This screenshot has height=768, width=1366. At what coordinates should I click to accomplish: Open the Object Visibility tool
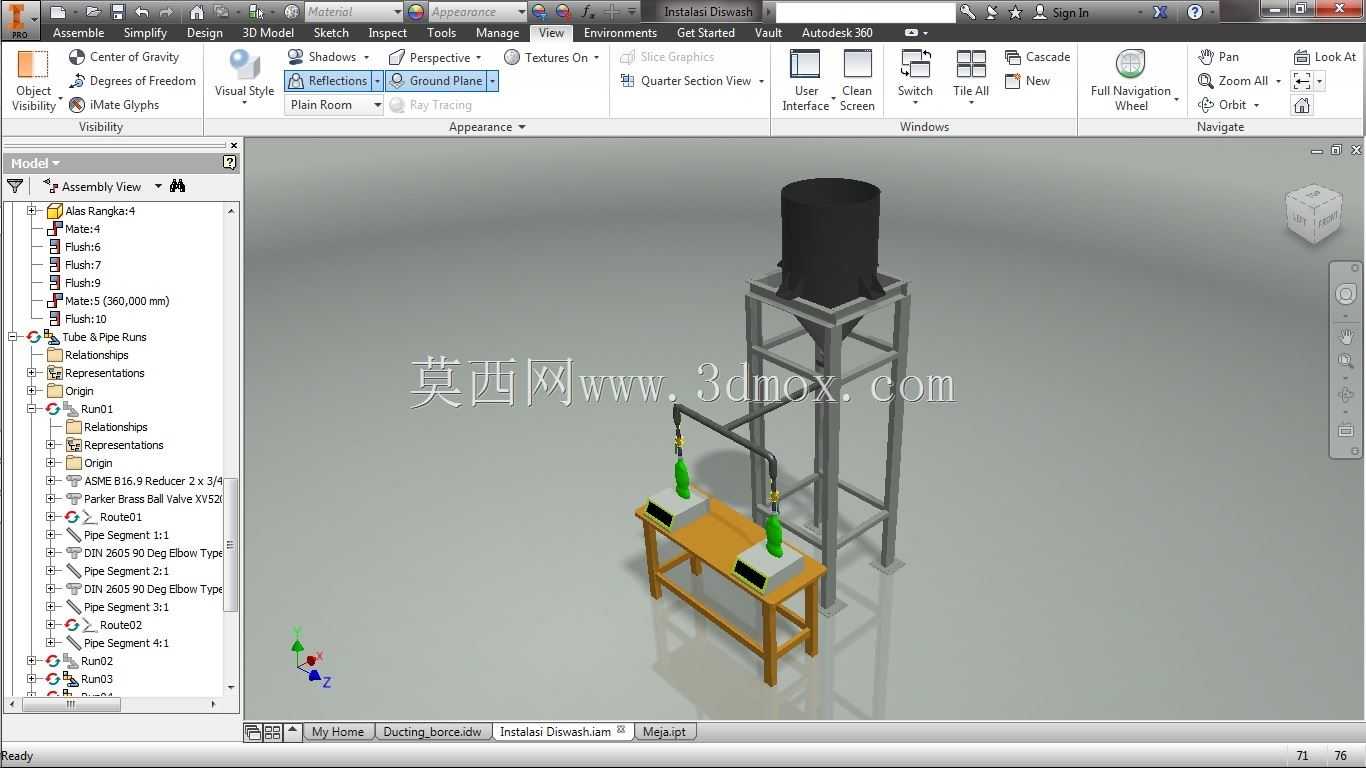pyautogui.click(x=33, y=80)
